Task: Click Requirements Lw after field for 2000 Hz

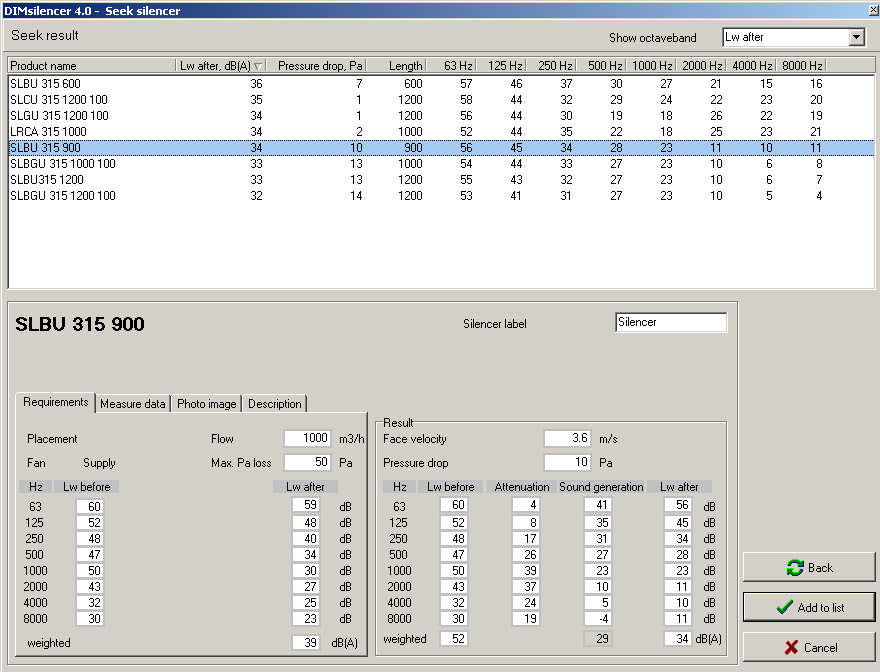Action: pyautogui.click(x=306, y=587)
